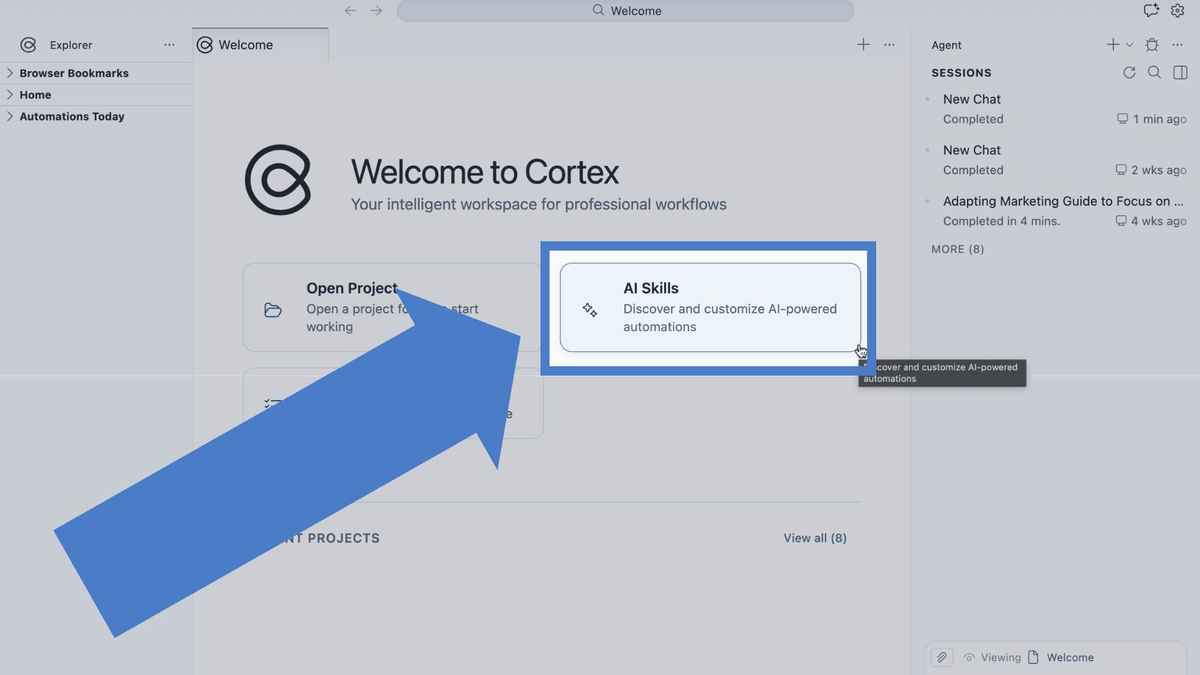Expand the Automations Today section
The image size is (1200, 675).
click(x=10, y=116)
